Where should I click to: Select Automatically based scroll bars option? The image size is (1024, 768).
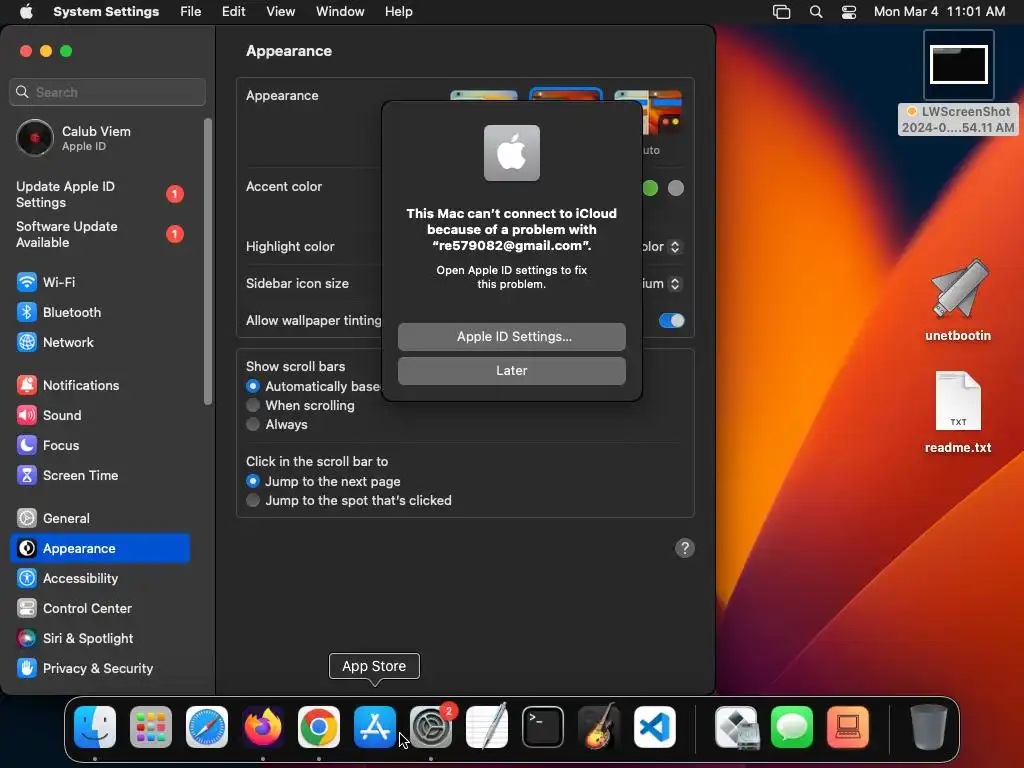[x=253, y=386]
